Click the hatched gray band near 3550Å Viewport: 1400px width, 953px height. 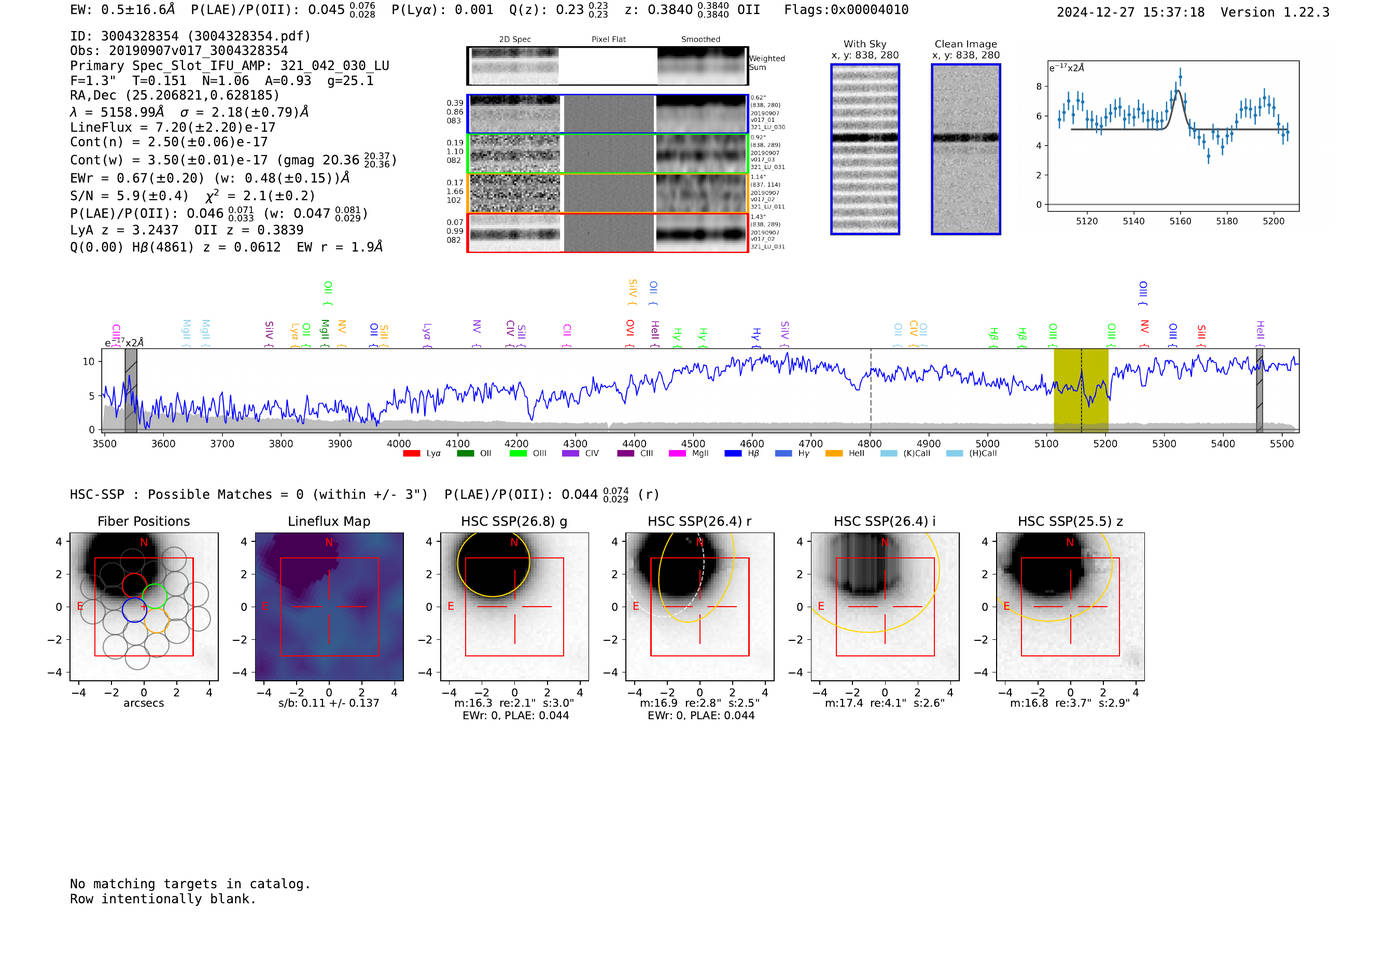pyautogui.click(x=131, y=390)
